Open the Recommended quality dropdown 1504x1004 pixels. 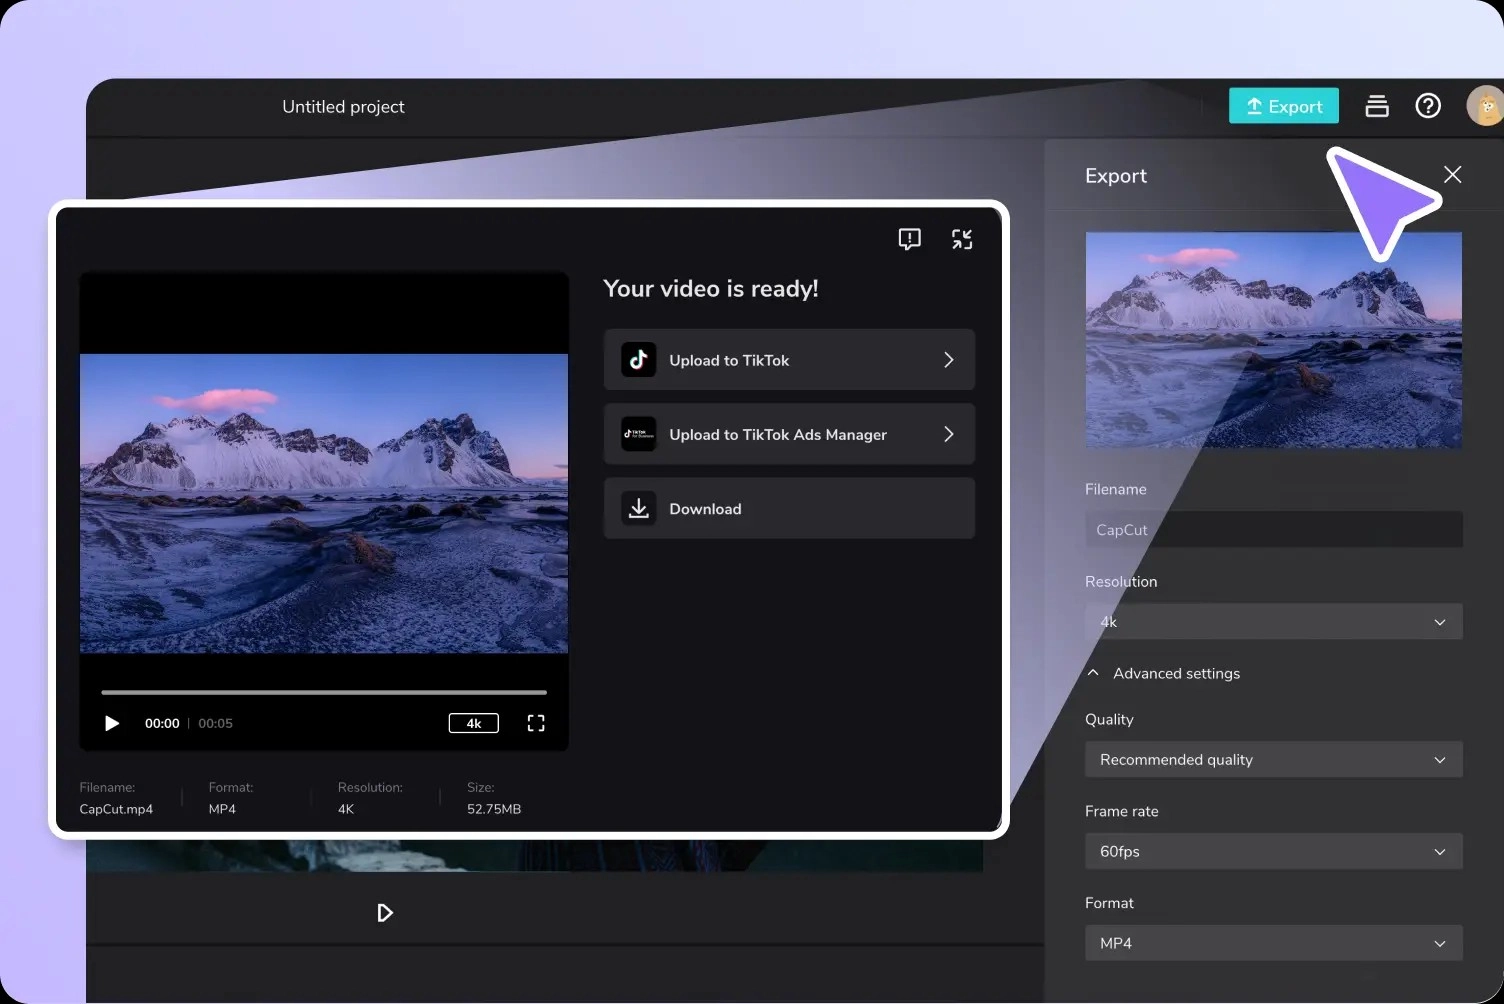[1273, 760]
